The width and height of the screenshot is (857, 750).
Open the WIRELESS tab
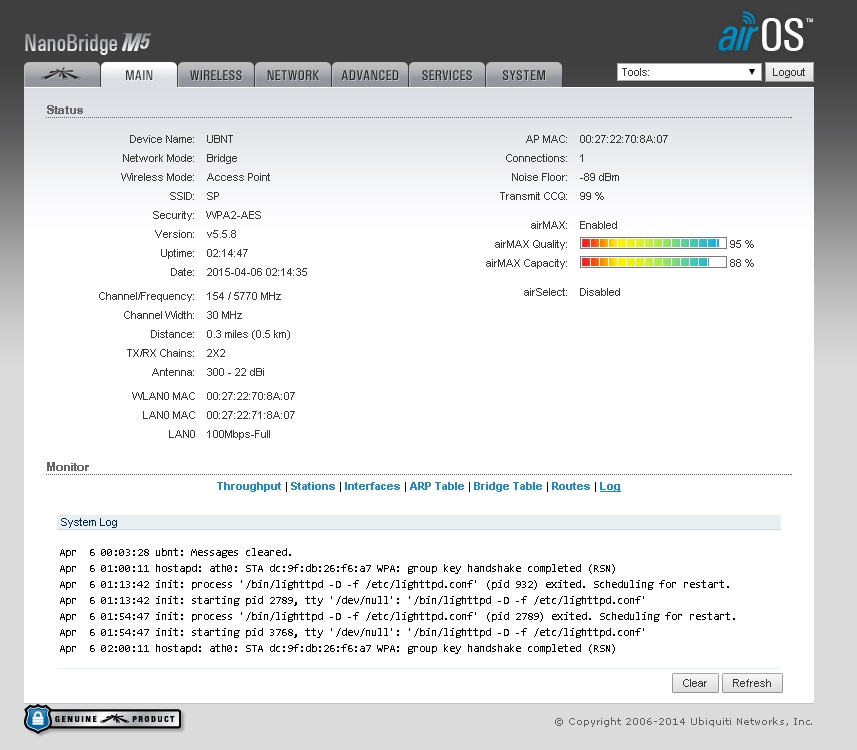click(216, 75)
